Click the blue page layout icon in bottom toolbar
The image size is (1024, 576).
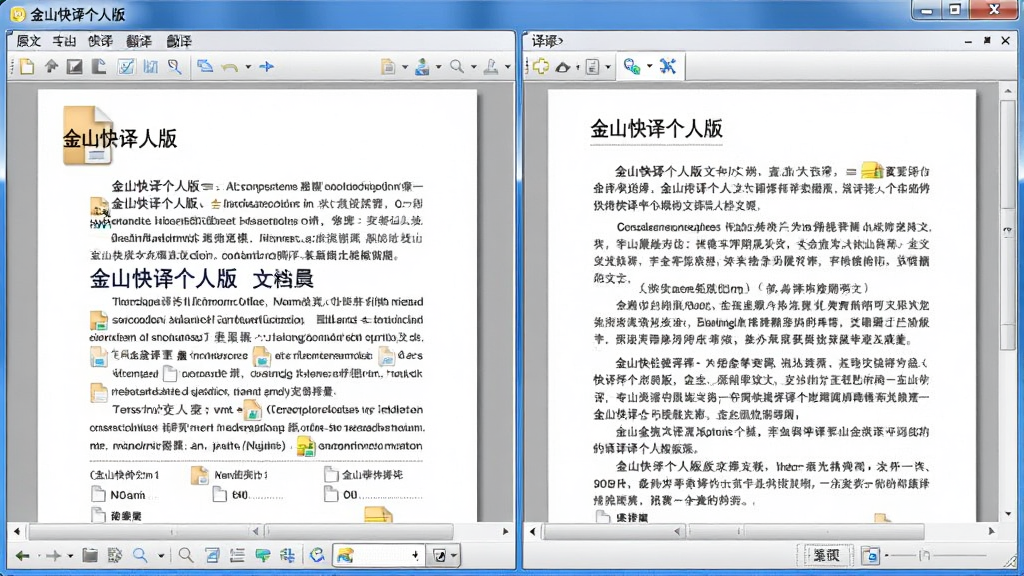(212, 556)
